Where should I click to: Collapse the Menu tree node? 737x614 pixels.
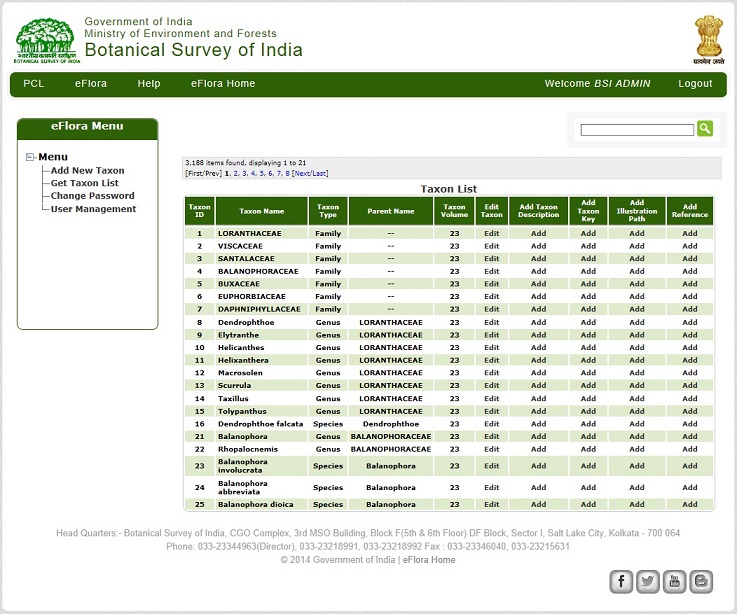31,157
